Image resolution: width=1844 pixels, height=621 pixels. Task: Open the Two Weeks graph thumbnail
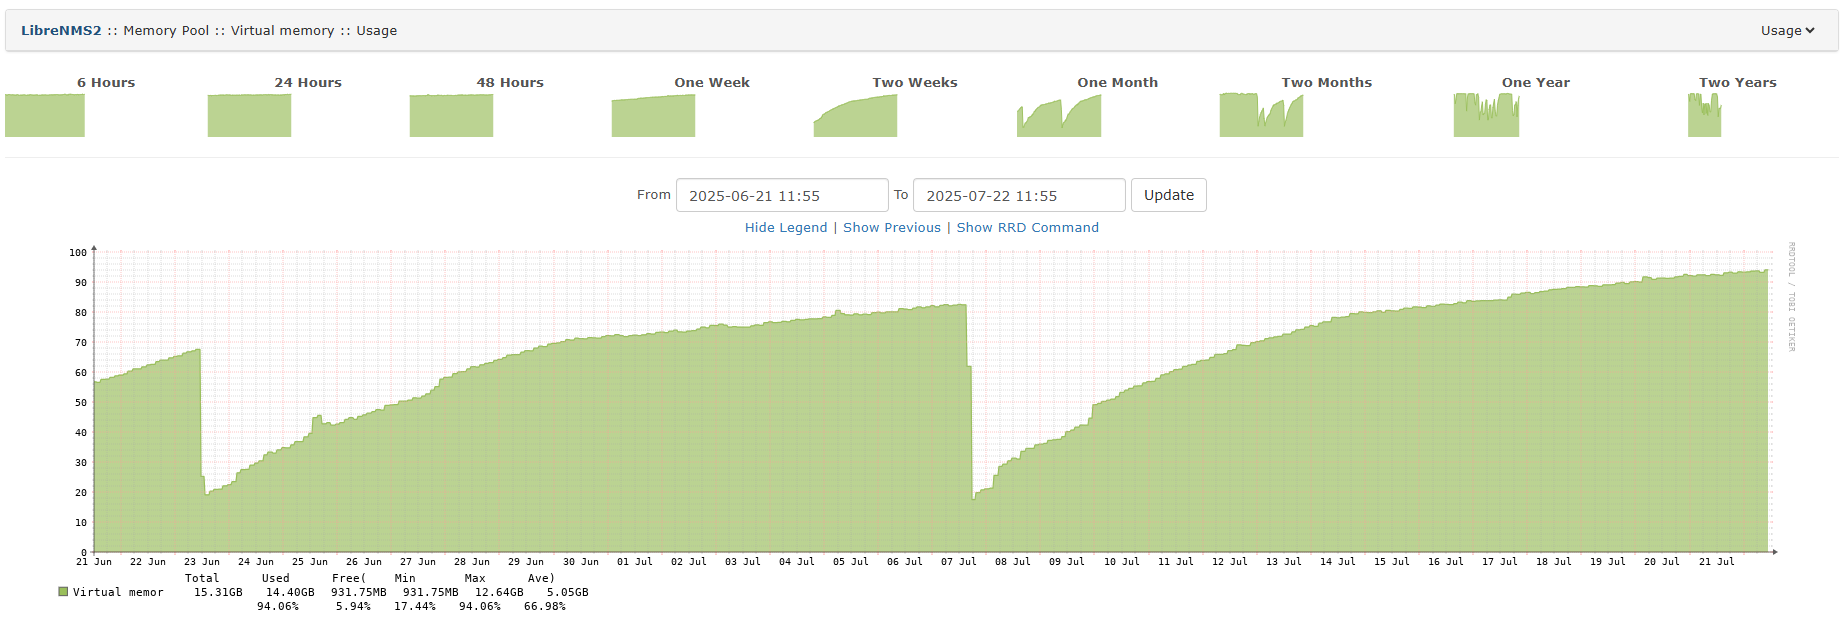tap(855, 115)
